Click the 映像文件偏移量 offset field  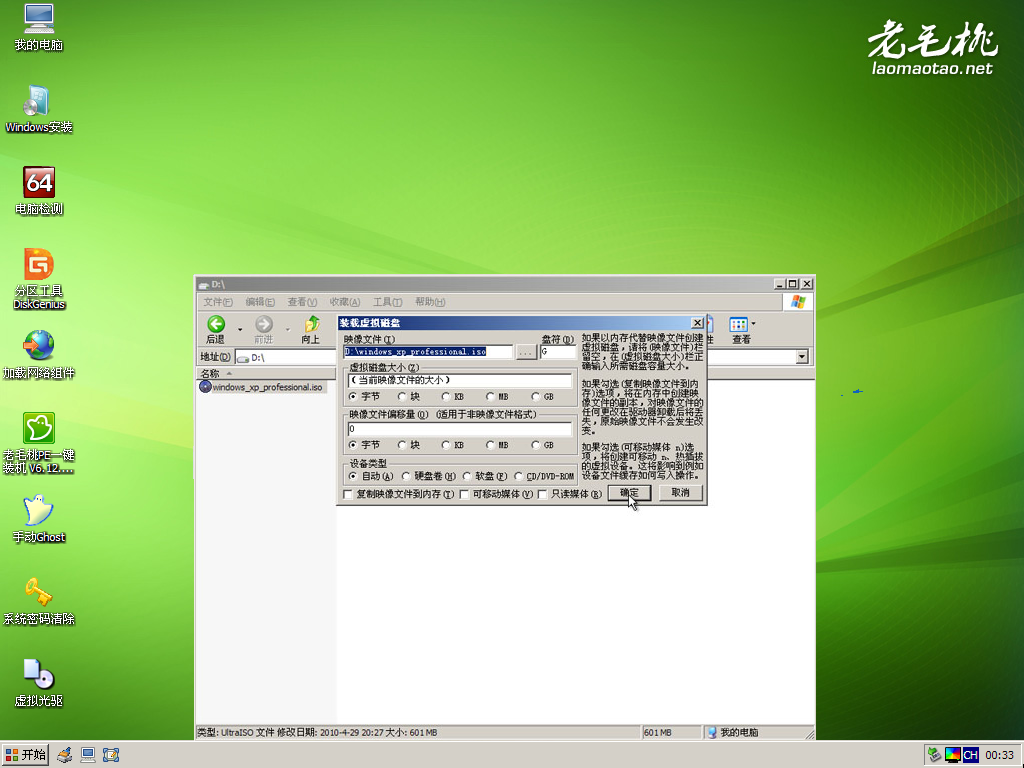[460, 428]
